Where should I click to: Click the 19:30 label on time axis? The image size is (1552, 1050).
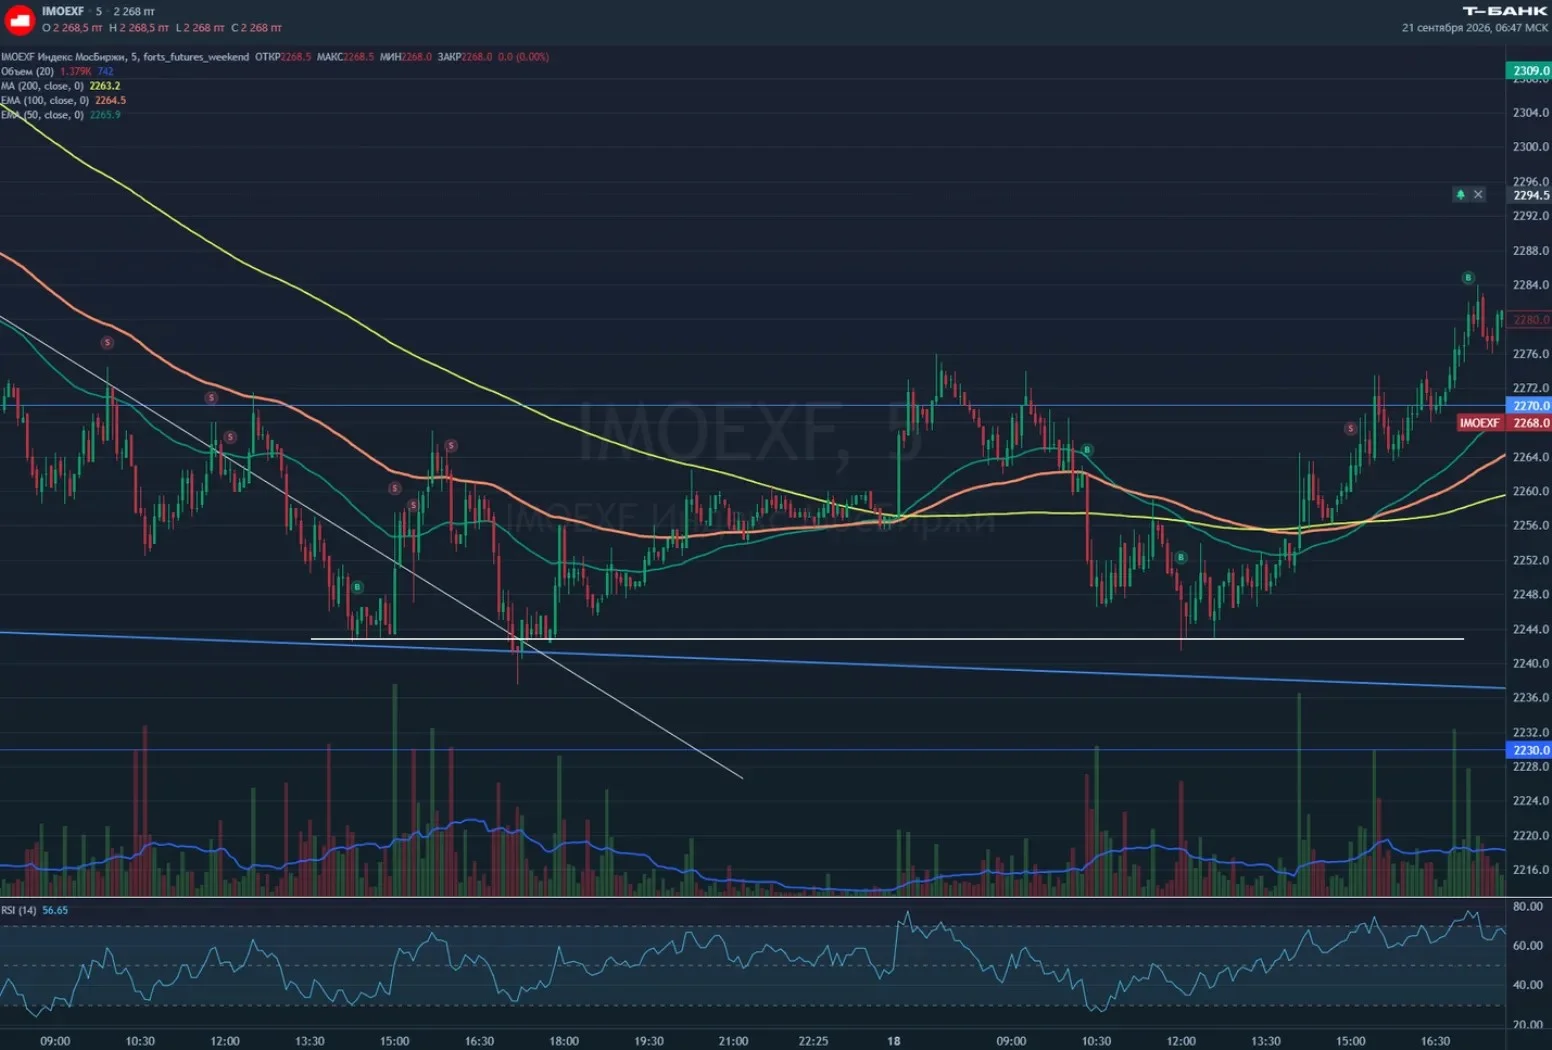[x=649, y=1041]
